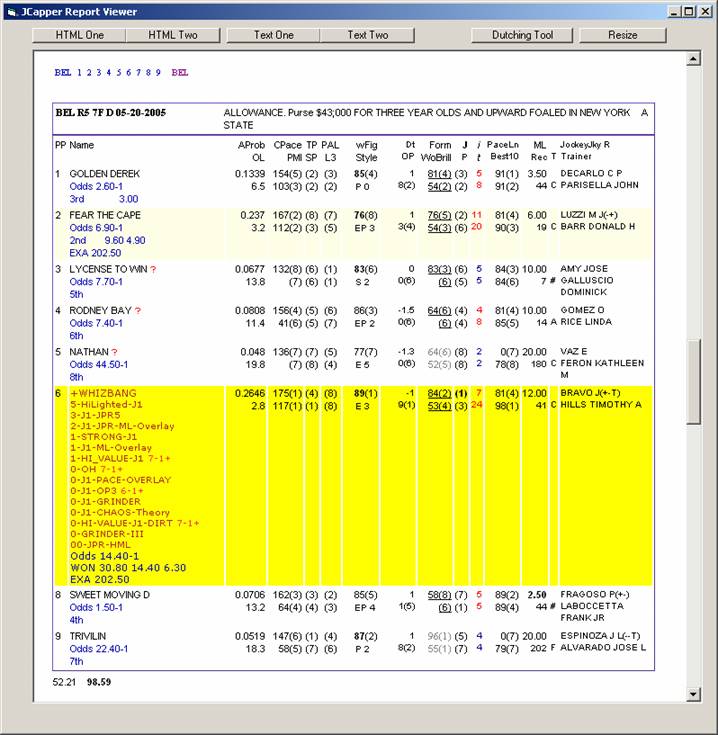Jump to BEL race 8 link
The width and height of the screenshot is (718, 735).
(x=148, y=73)
